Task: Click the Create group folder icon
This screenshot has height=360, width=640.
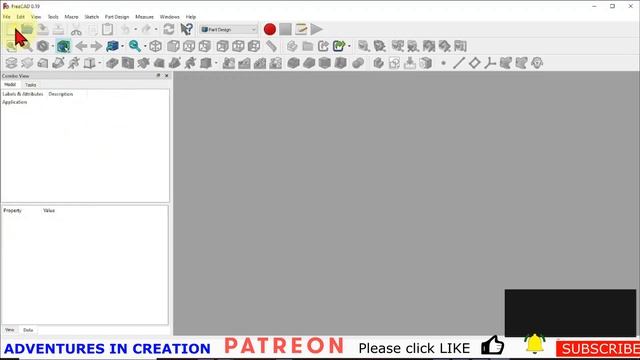Action: [x=308, y=46]
